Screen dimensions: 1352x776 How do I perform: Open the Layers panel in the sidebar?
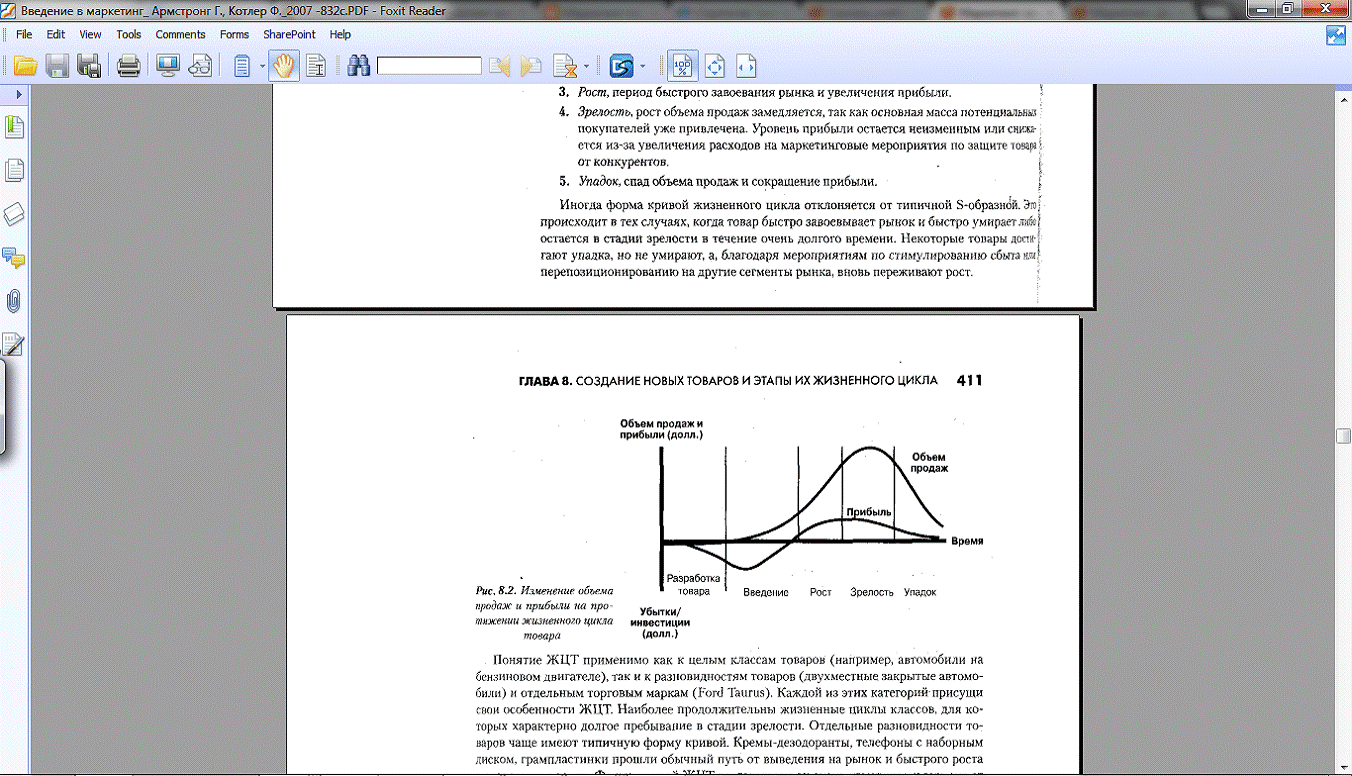15,215
